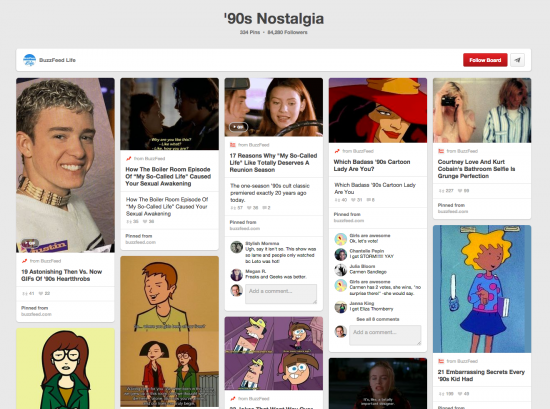Click like heart on 19 Astonishing pin
The image size is (550, 409).
click(x=44, y=293)
